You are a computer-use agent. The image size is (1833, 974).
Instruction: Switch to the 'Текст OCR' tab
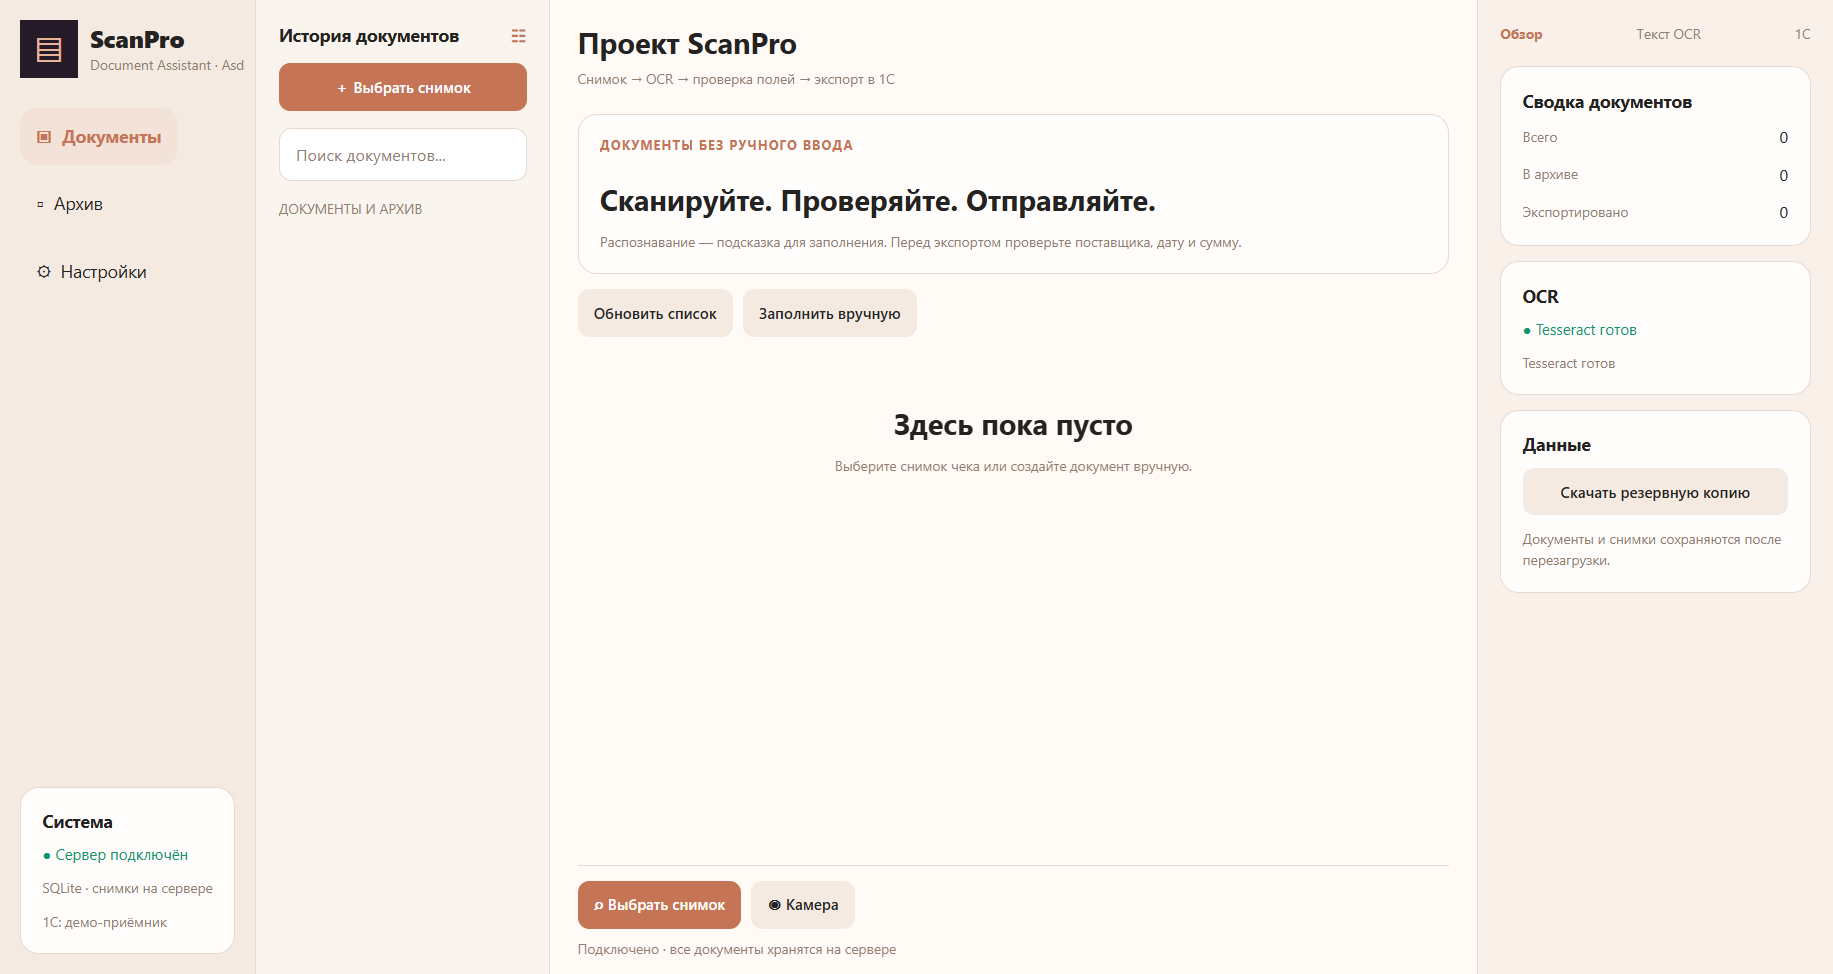1668,34
